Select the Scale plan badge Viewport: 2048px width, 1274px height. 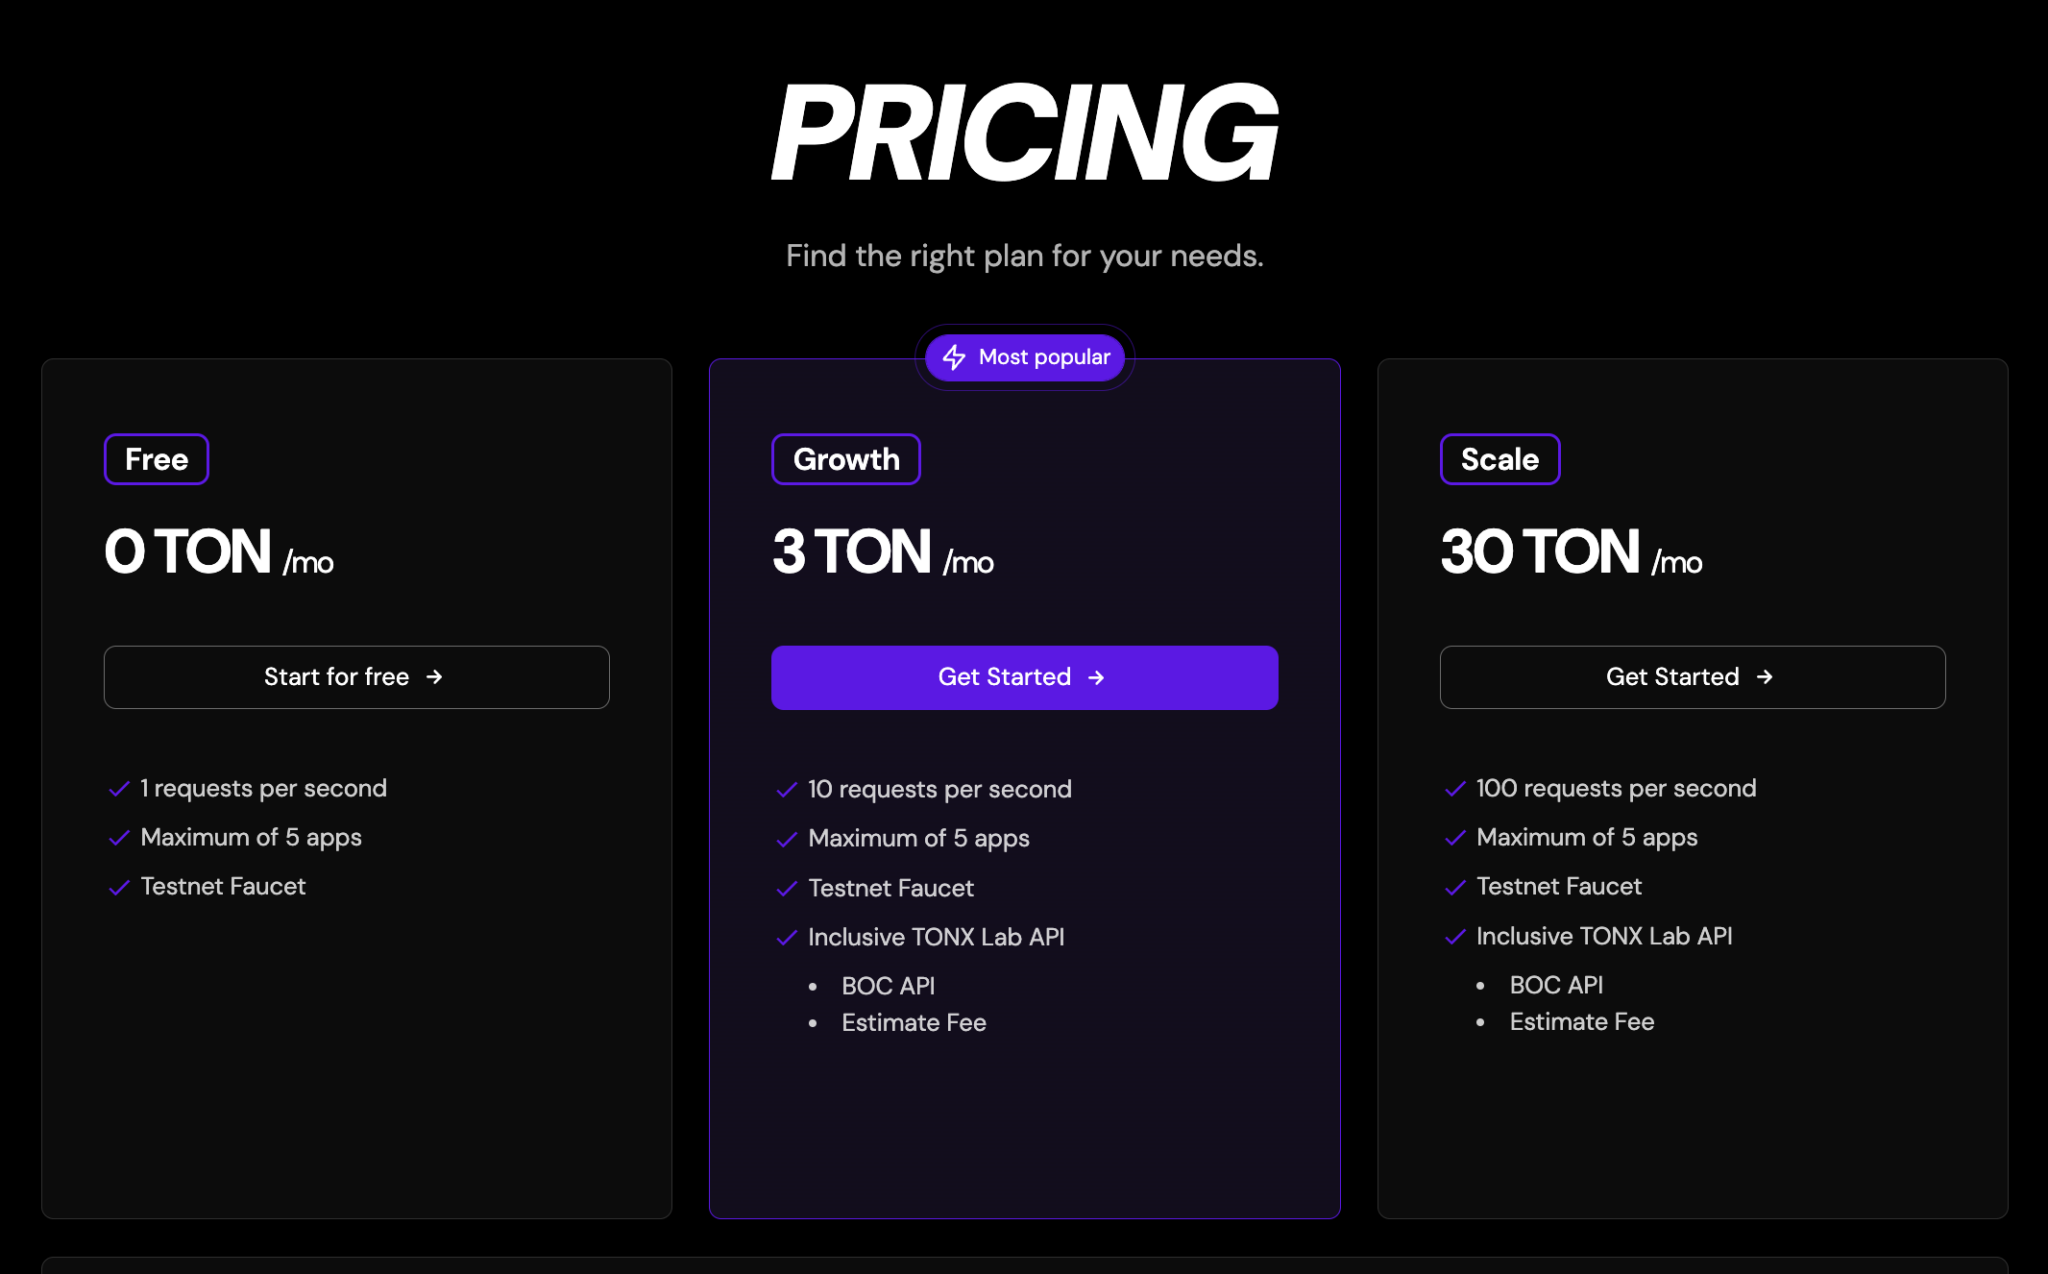click(x=1499, y=459)
